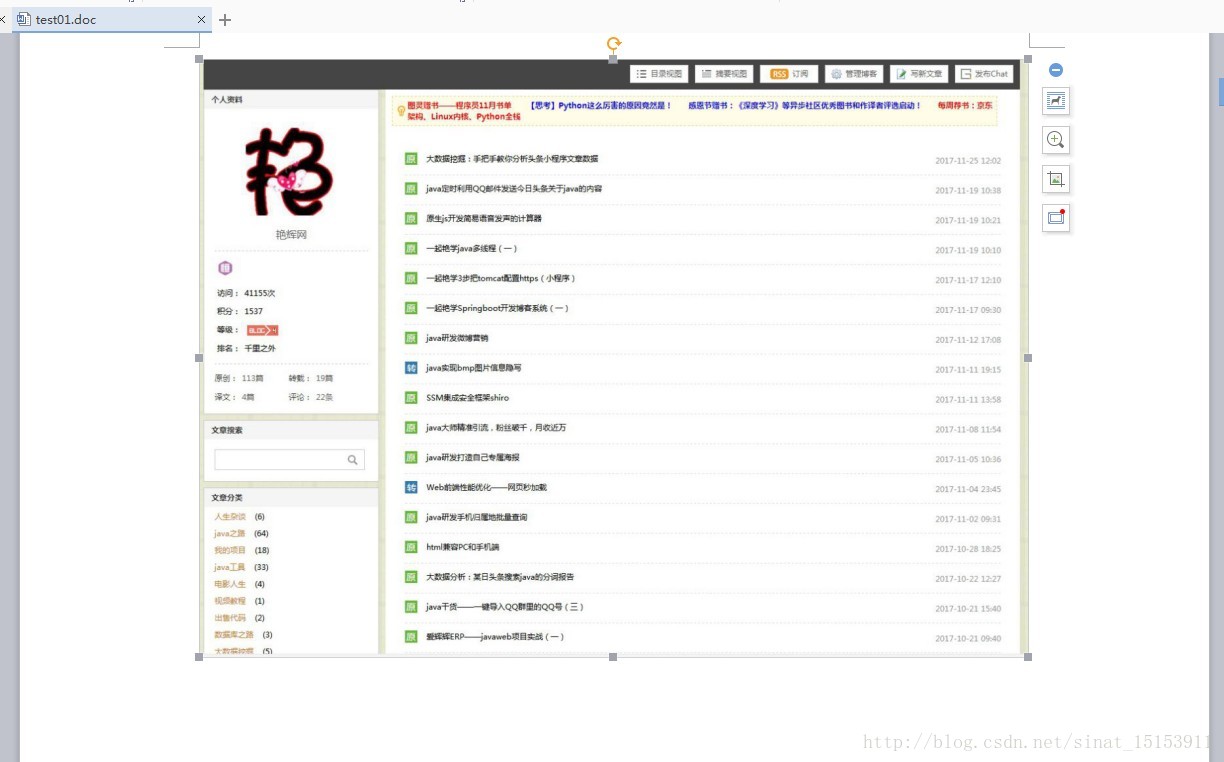Close the test01.doc tab
Screen dimensions: 1224x762
point(201,19)
